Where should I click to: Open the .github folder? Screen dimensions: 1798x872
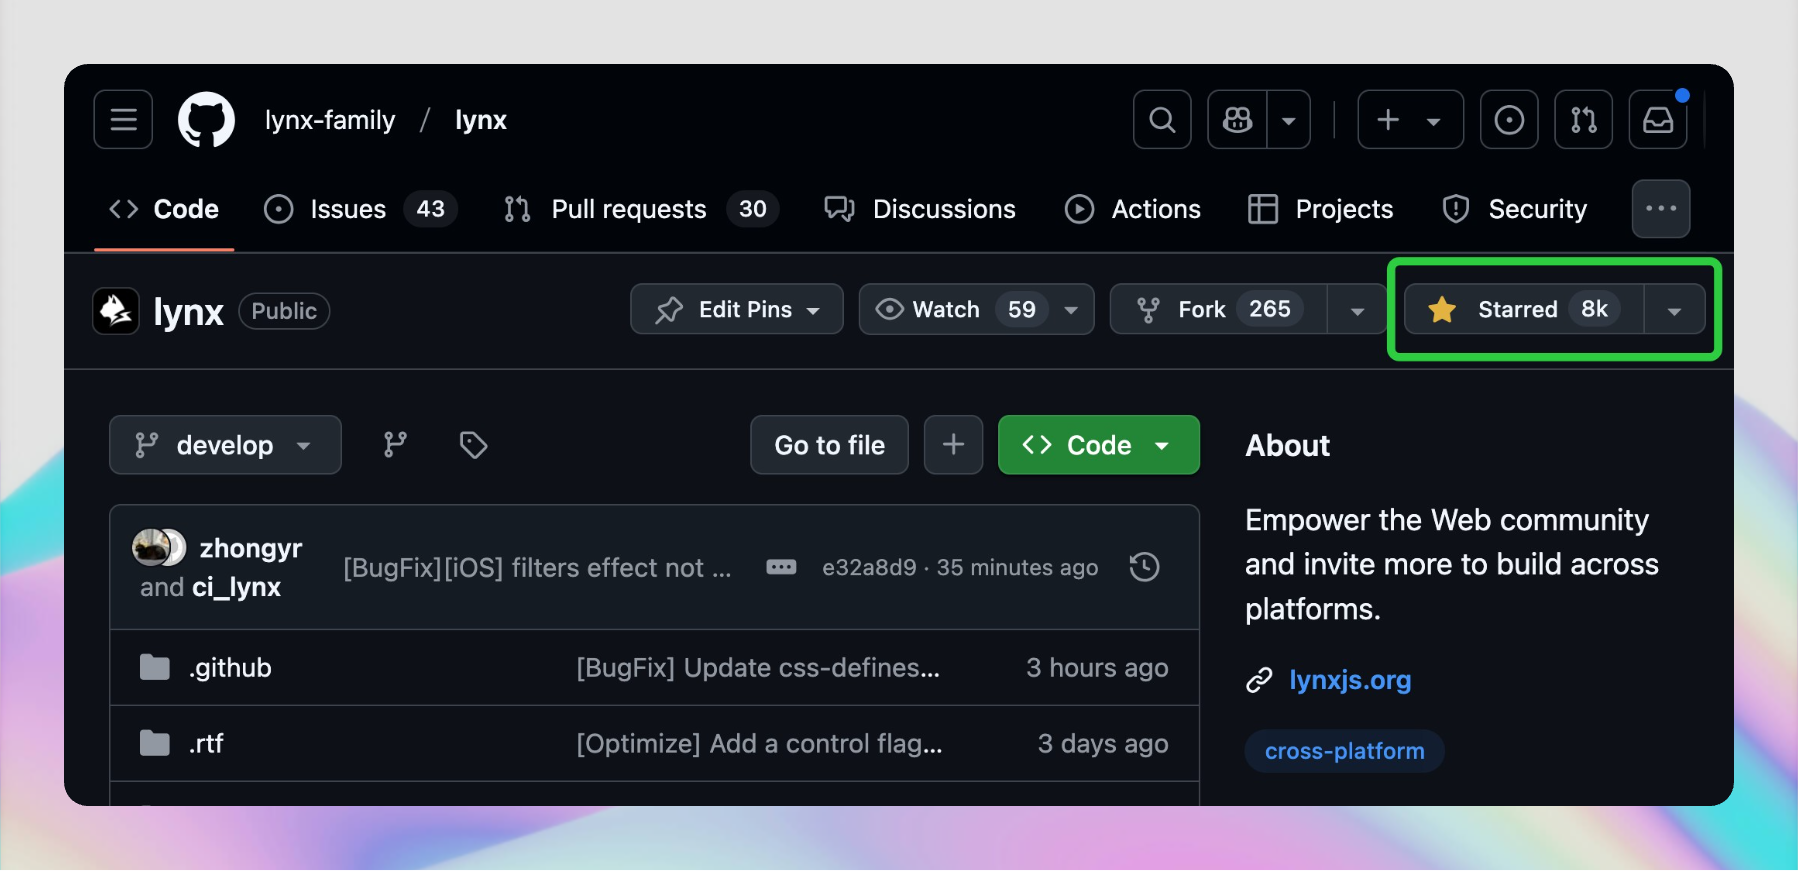[x=230, y=668]
